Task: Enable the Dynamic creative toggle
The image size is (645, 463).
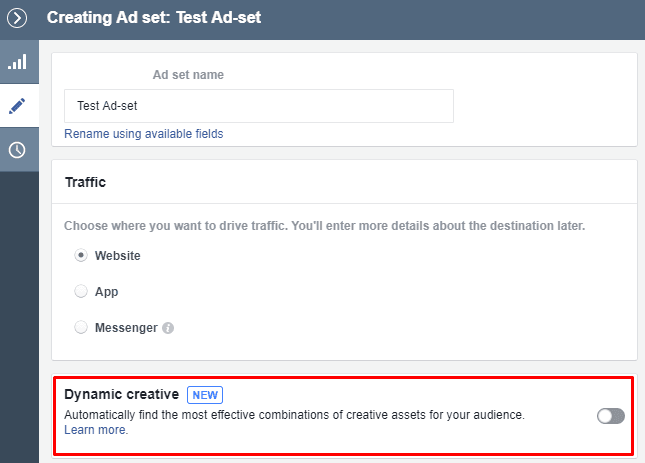Action: point(611,416)
